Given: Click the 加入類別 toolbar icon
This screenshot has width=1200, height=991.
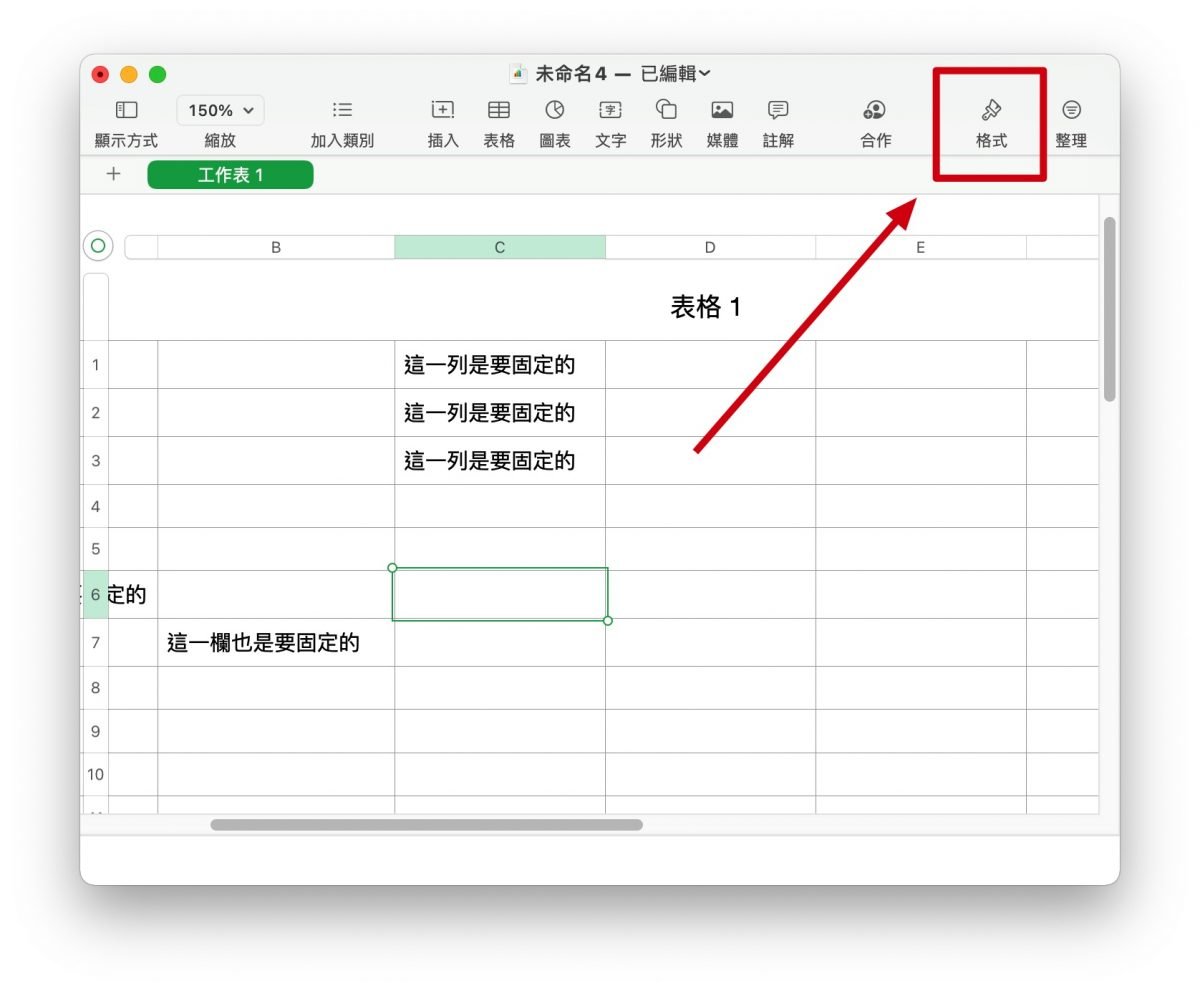Looking at the screenshot, I should (342, 110).
